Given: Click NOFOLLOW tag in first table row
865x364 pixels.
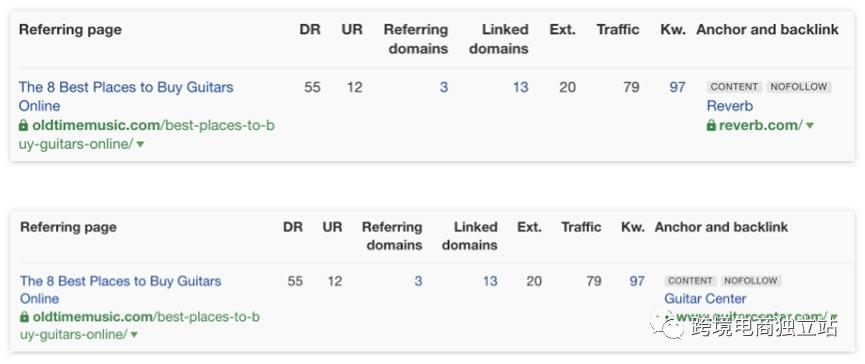Looking at the screenshot, I should click(x=798, y=87).
